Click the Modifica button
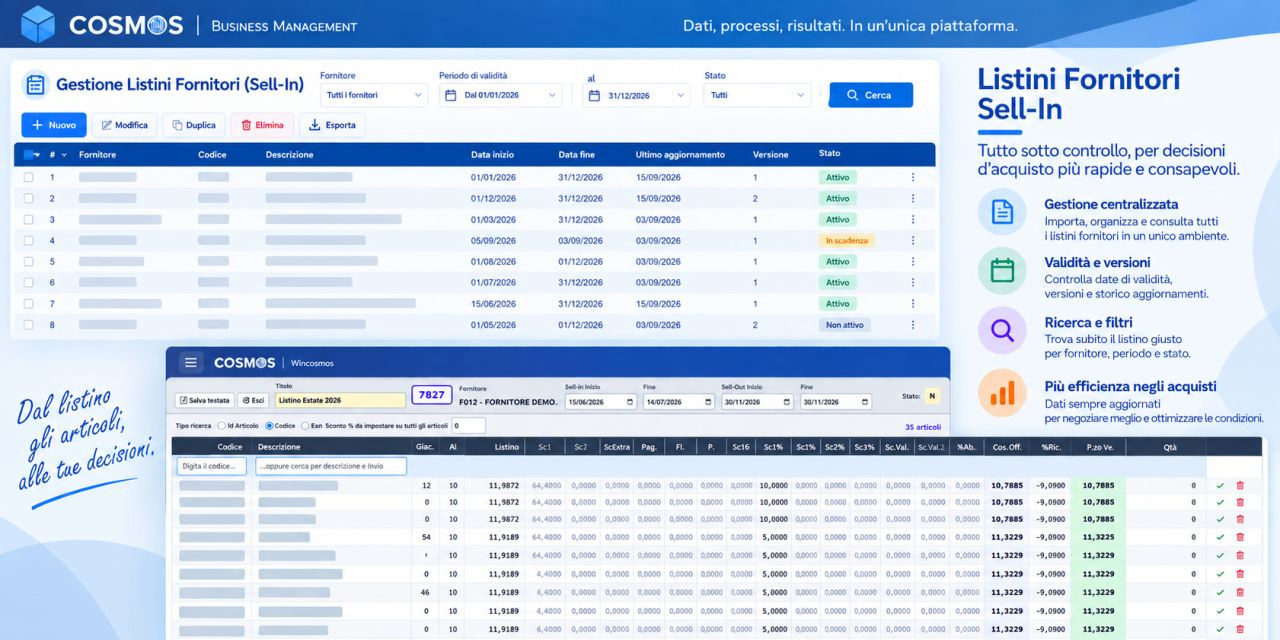 [x=124, y=125]
